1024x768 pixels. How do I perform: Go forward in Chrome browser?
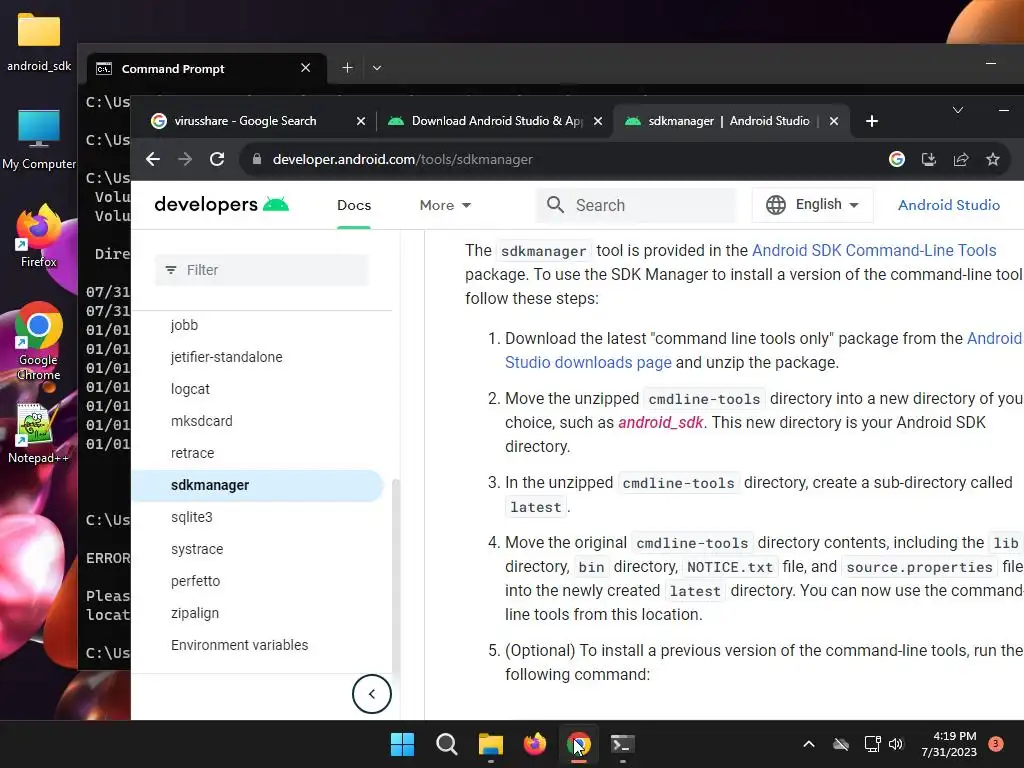tap(185, 159)
